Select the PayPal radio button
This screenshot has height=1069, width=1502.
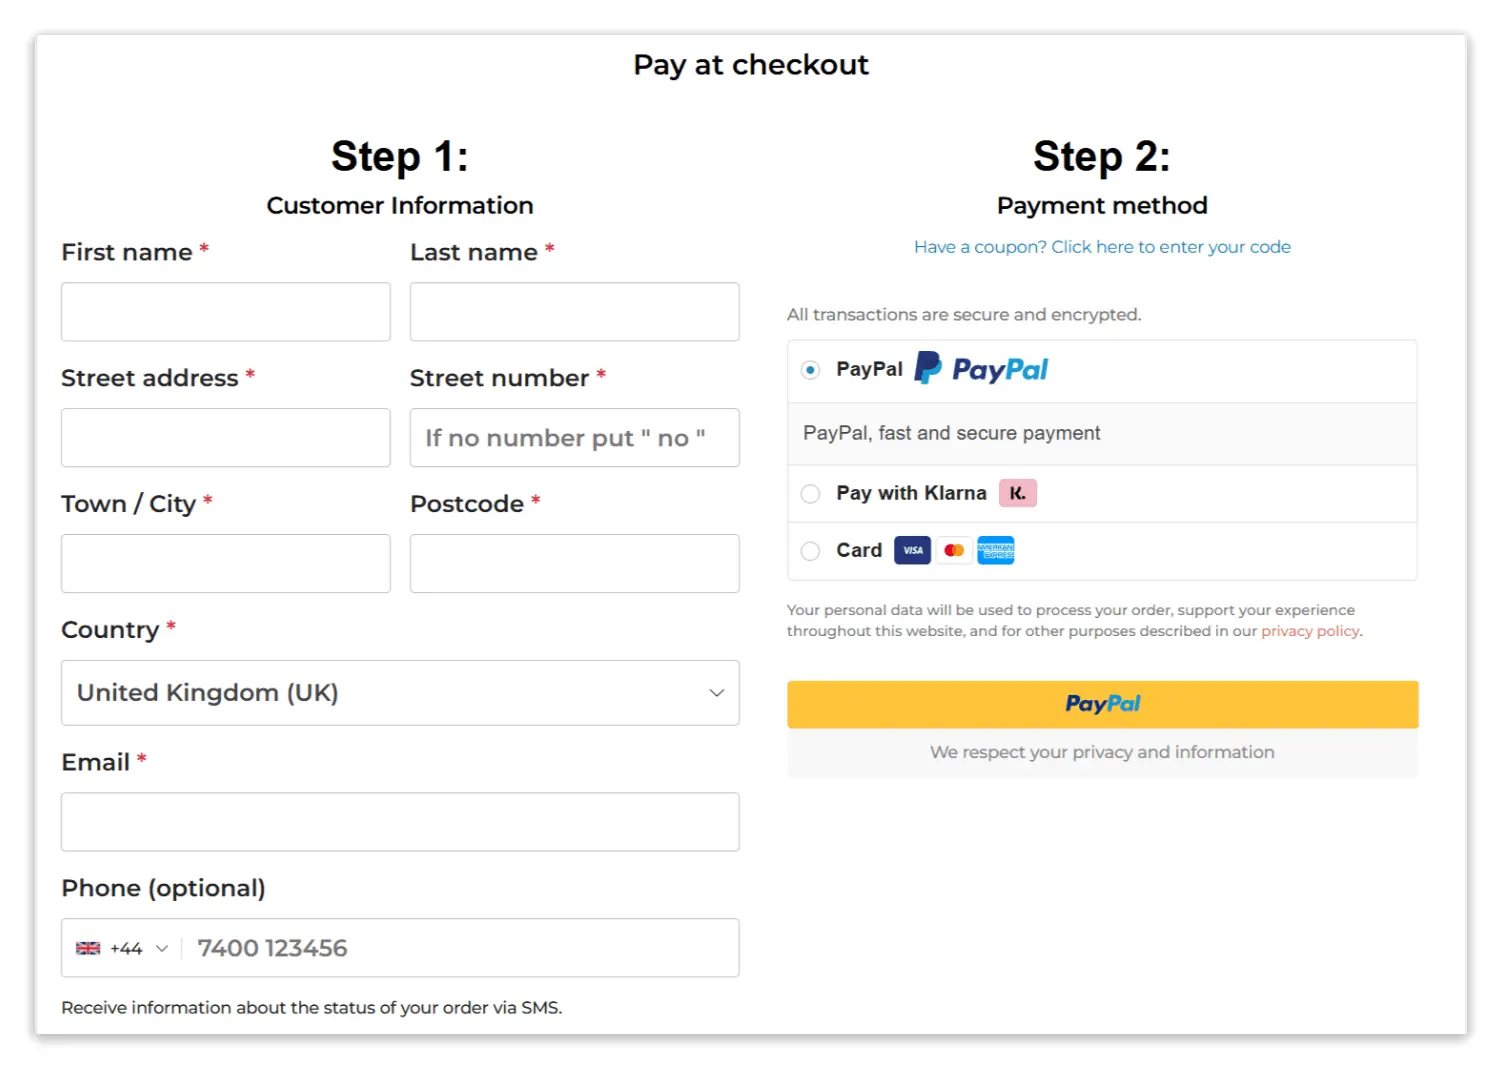point(811,370)
